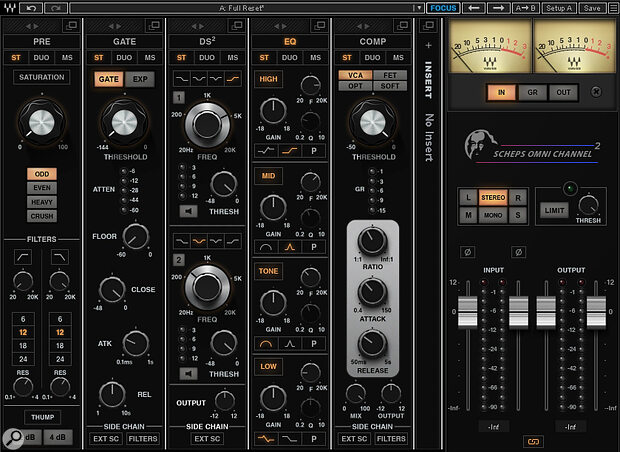Click the Save button
The image size is (620, 452).
click(x=592, y=8)
